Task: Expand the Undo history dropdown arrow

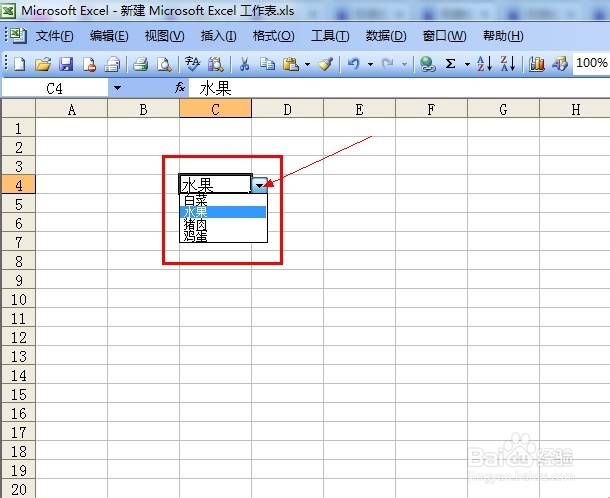Action: pyautogui.click(x=370, y=64)
